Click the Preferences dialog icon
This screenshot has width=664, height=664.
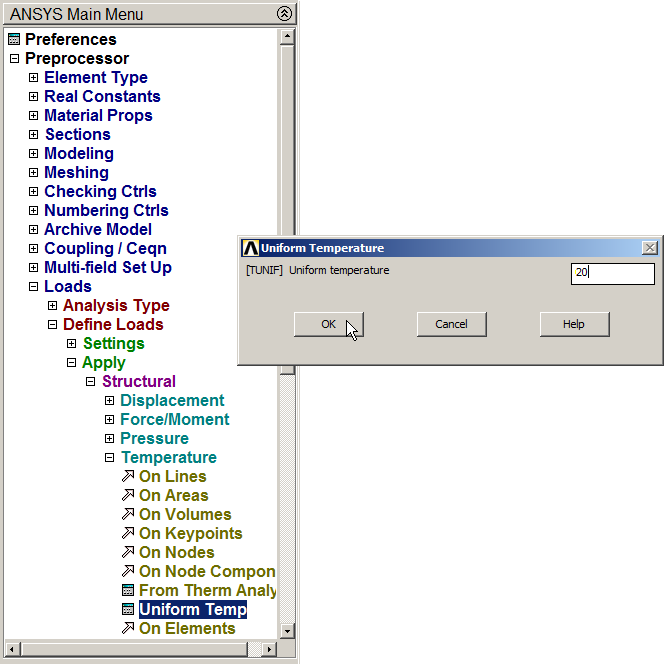click(14, 40)
